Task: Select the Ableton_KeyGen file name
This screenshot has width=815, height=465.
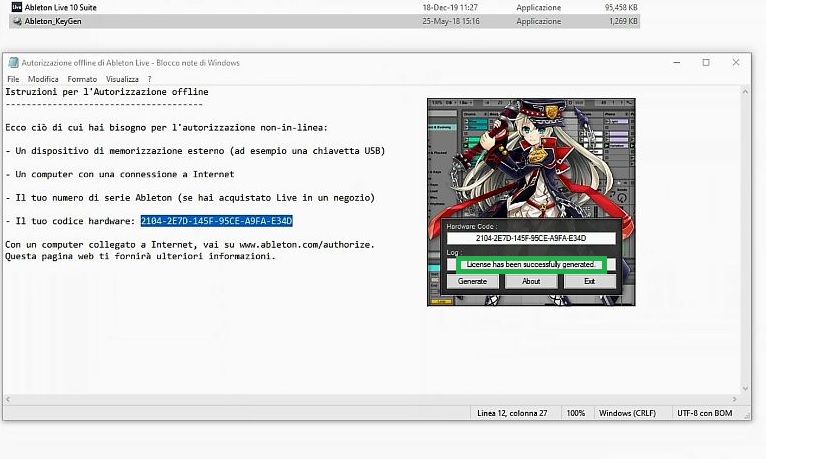Action: tap(53, 21)
